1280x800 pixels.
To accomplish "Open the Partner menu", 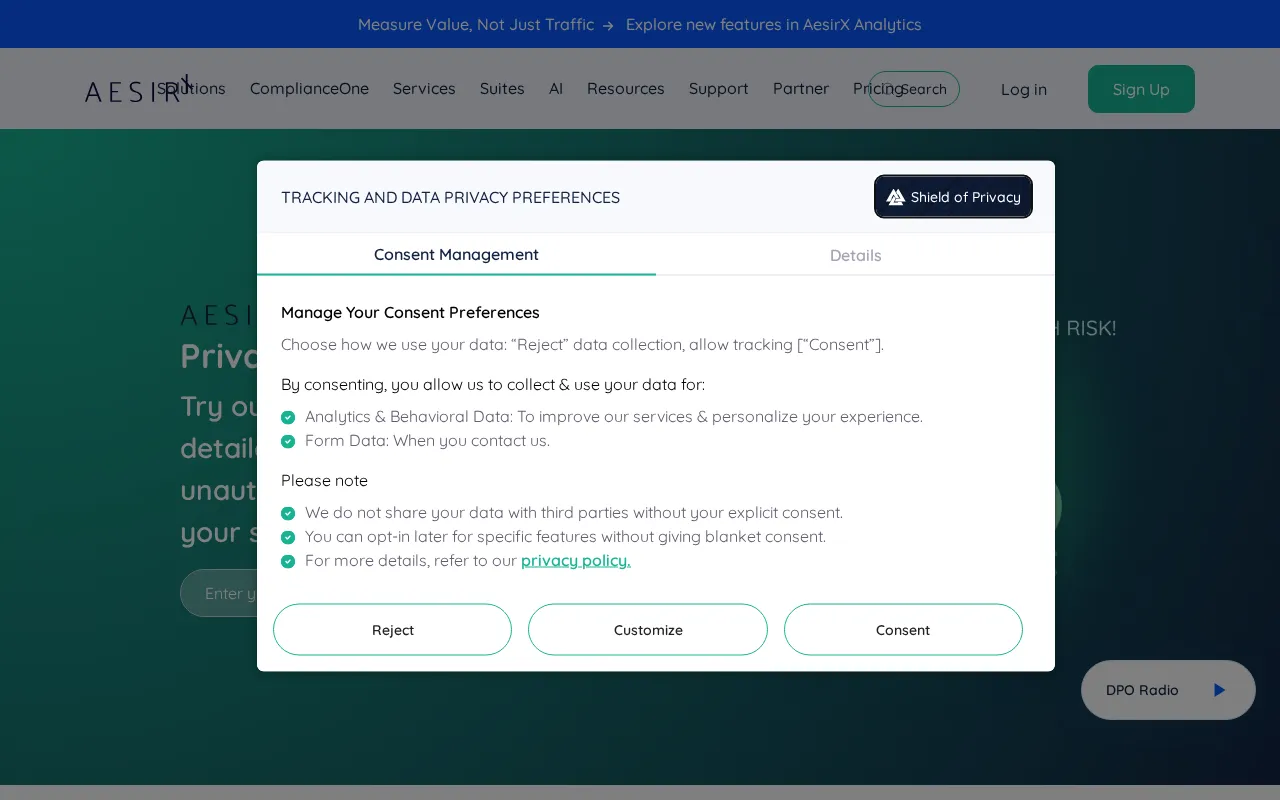I will 801,88.
